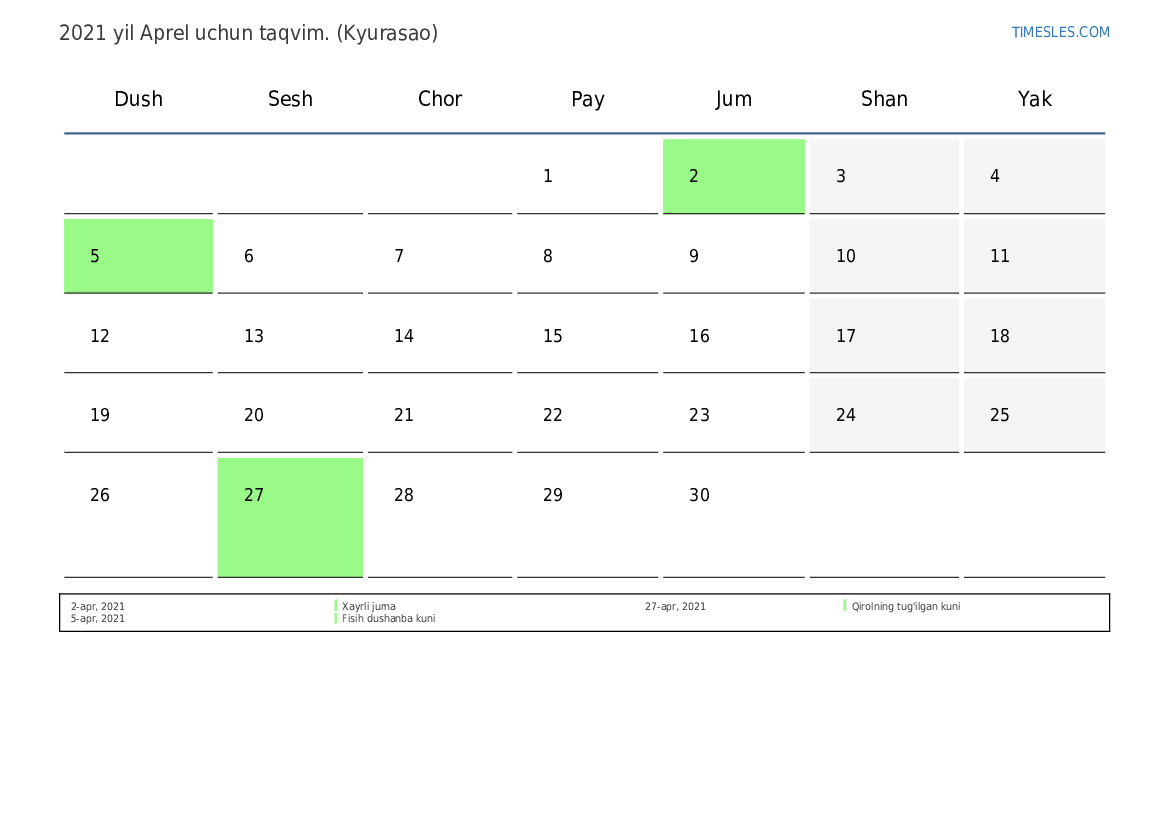
Task: Click Sunday date 25
Action: point(1034,415)
